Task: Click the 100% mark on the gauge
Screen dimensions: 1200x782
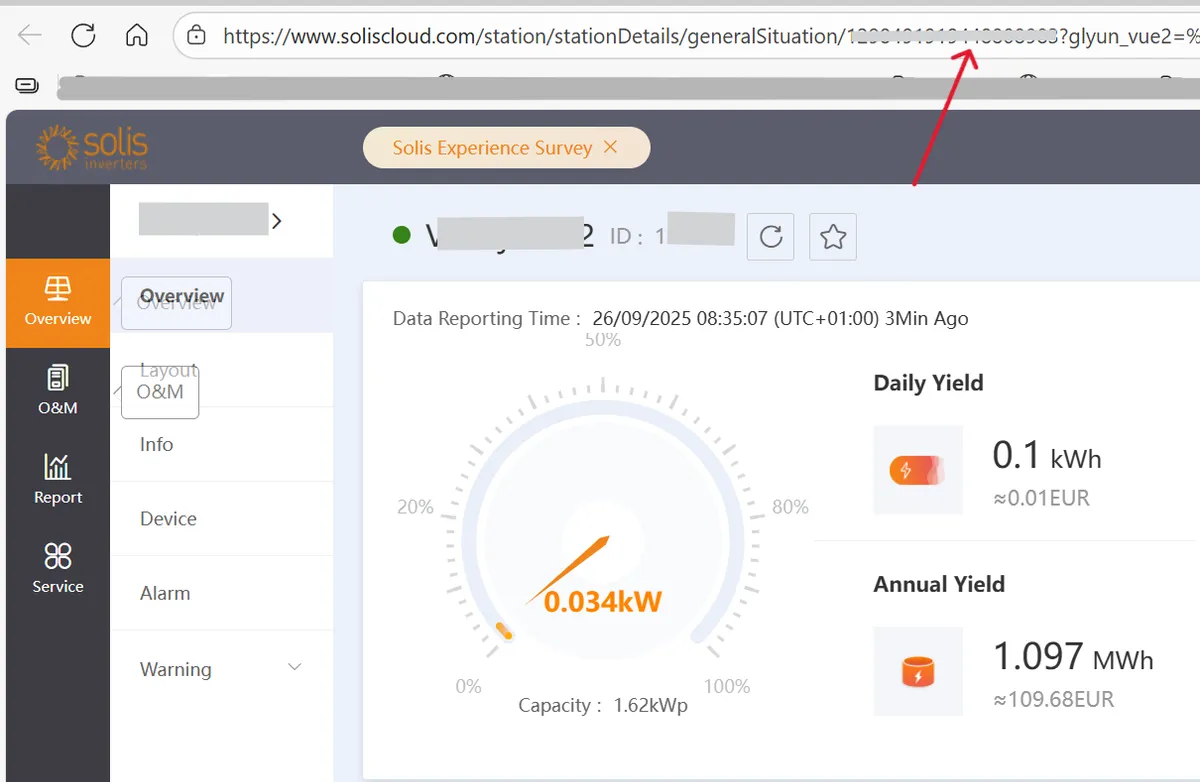Action: pyautogui.click(x=727, y=687)
